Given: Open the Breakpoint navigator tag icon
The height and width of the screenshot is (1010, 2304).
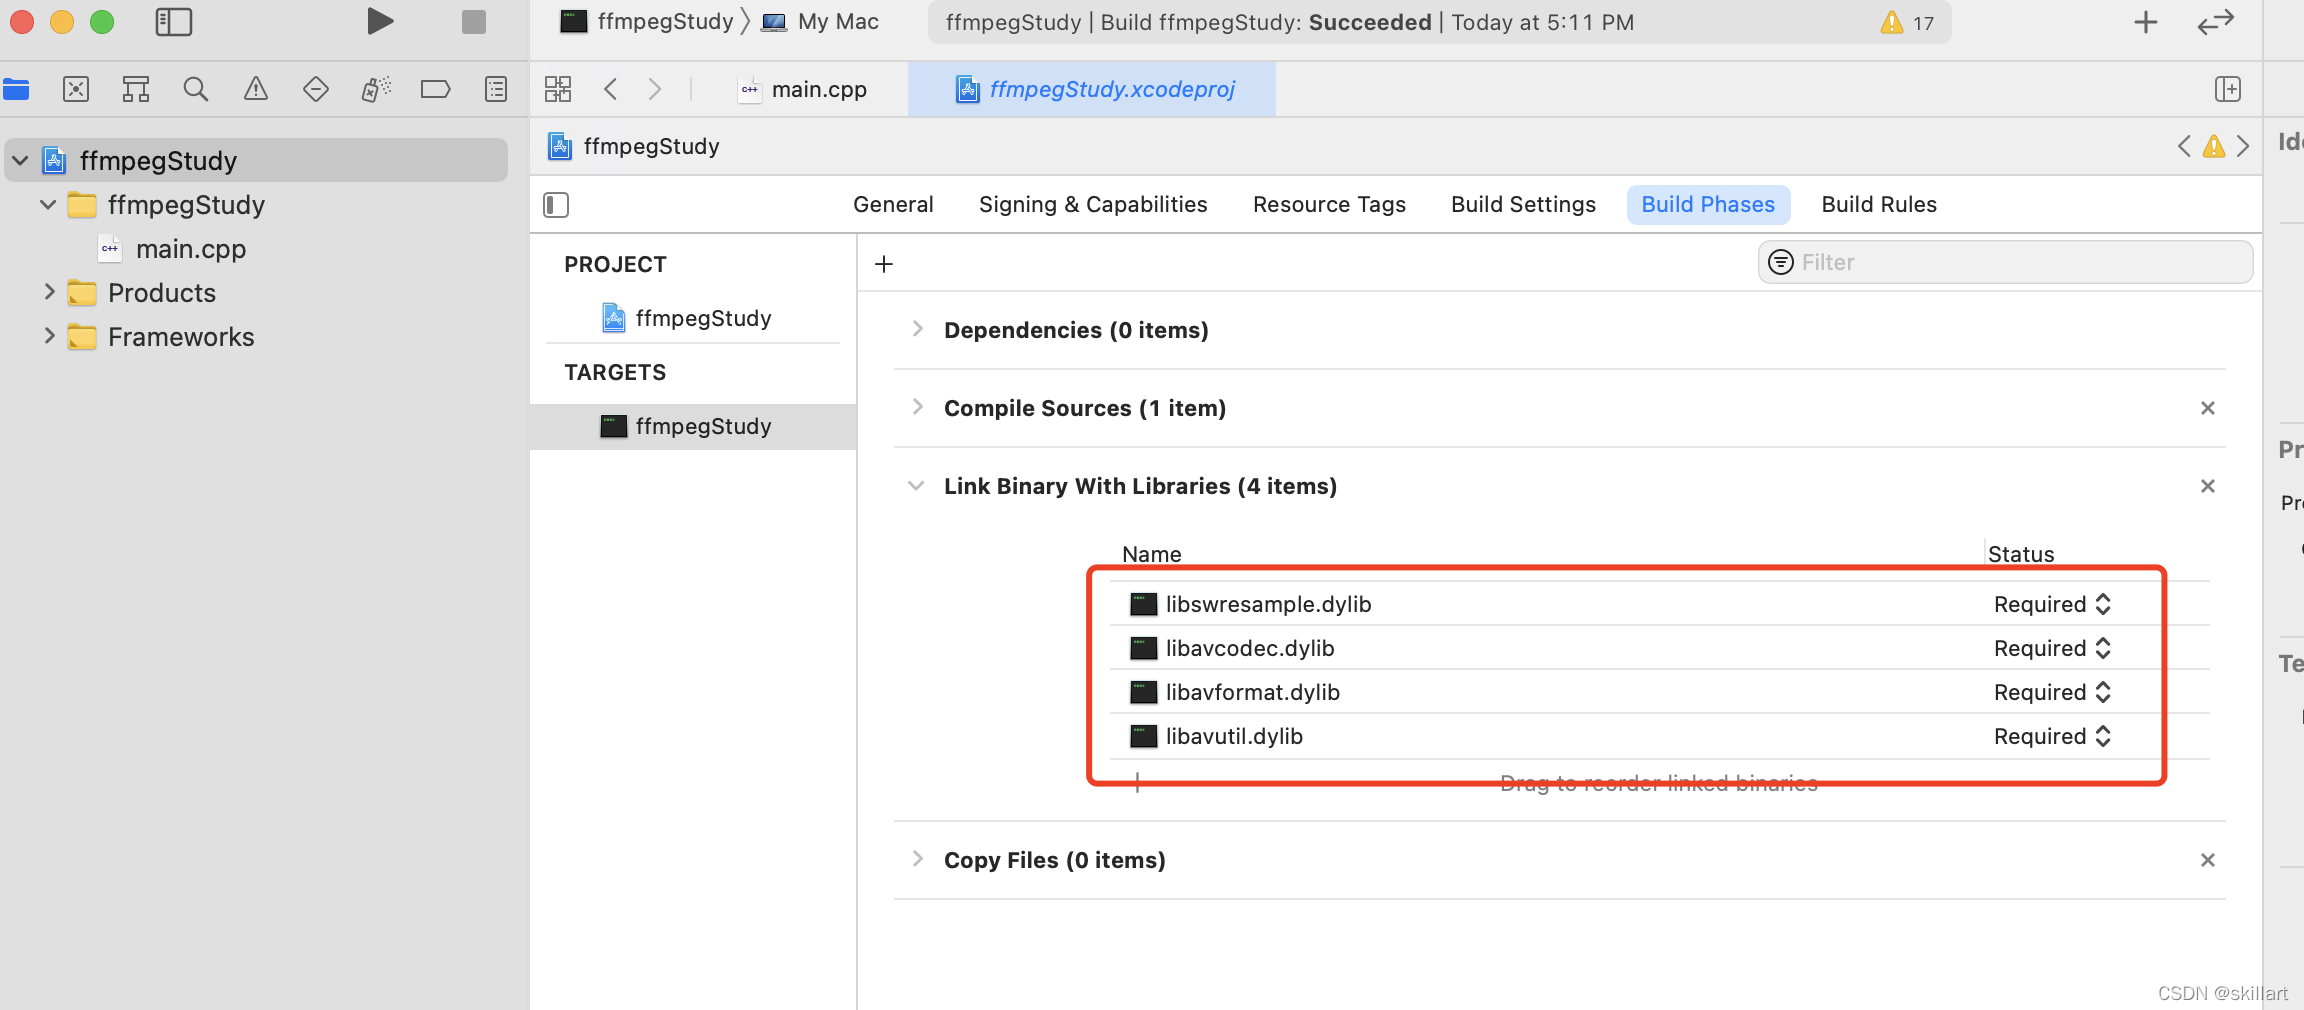Looking at the screenshot, I should 436,89.
